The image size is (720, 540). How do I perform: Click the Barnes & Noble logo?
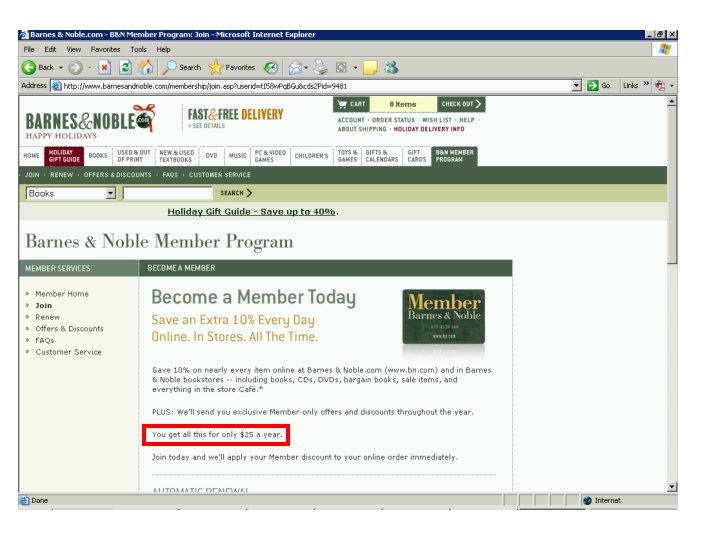click(x=90, y=121)
